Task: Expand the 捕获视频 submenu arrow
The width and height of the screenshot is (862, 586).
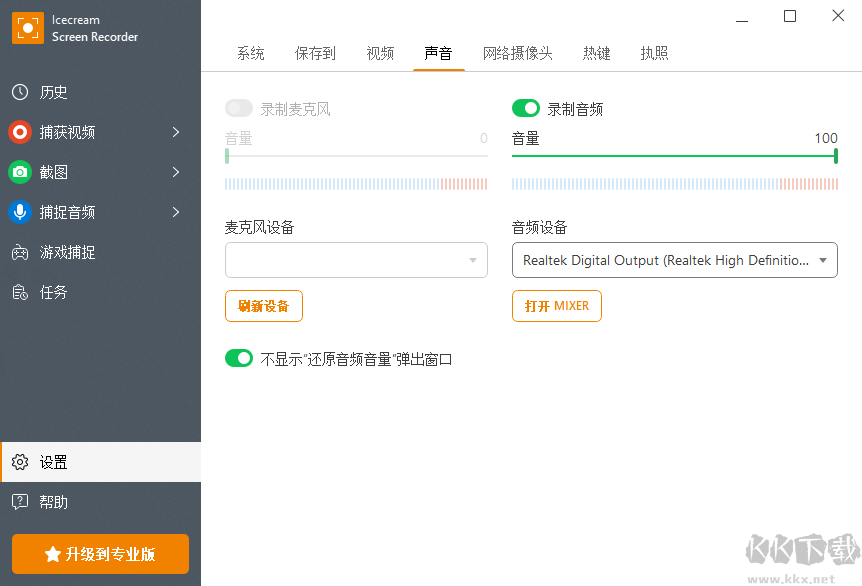Action: coord(176,132)
